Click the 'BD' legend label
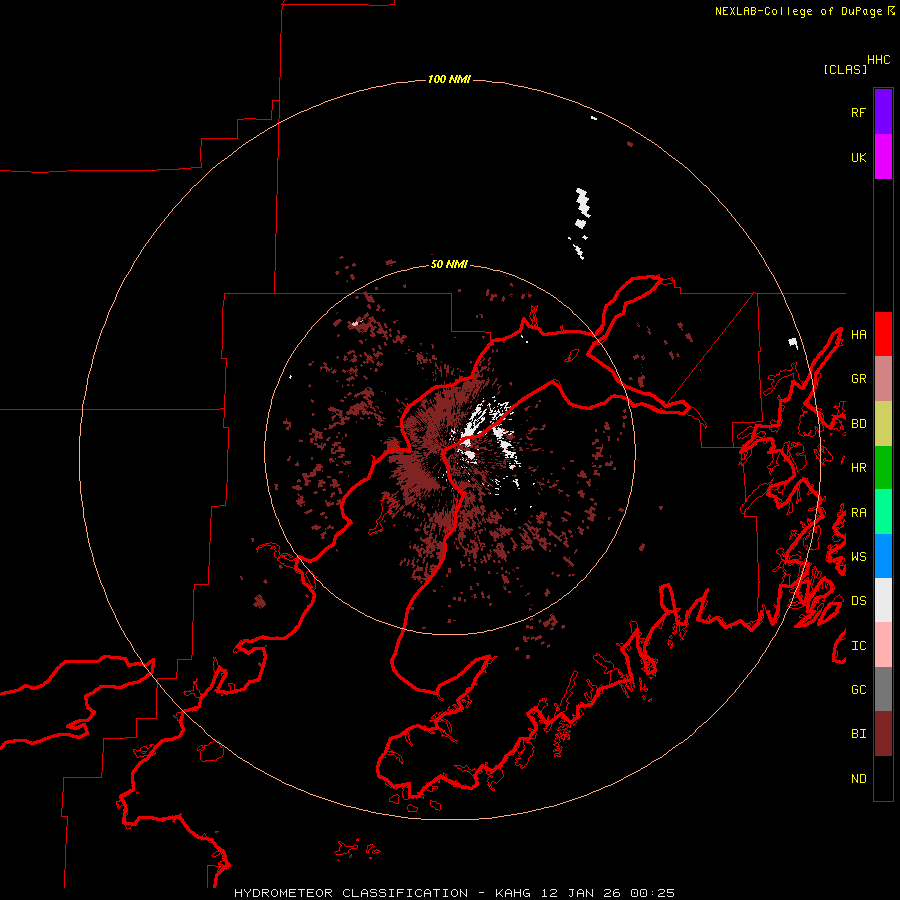 point(858,424)
